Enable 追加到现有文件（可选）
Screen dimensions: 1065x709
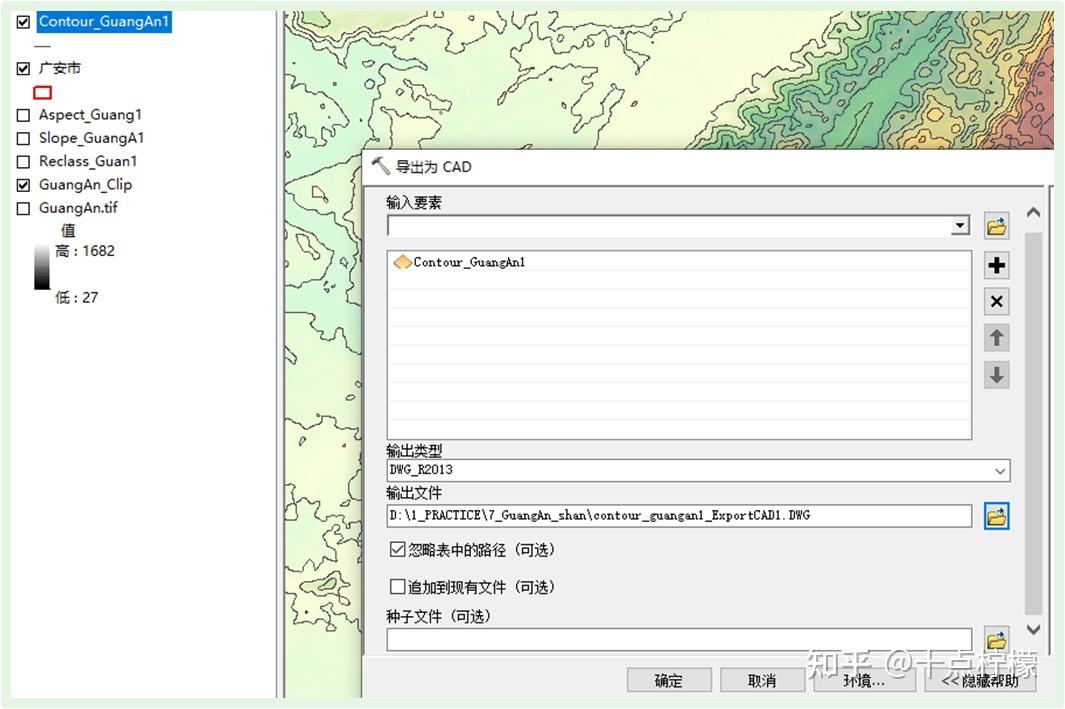pyautogui.click(x=396, y=587)
